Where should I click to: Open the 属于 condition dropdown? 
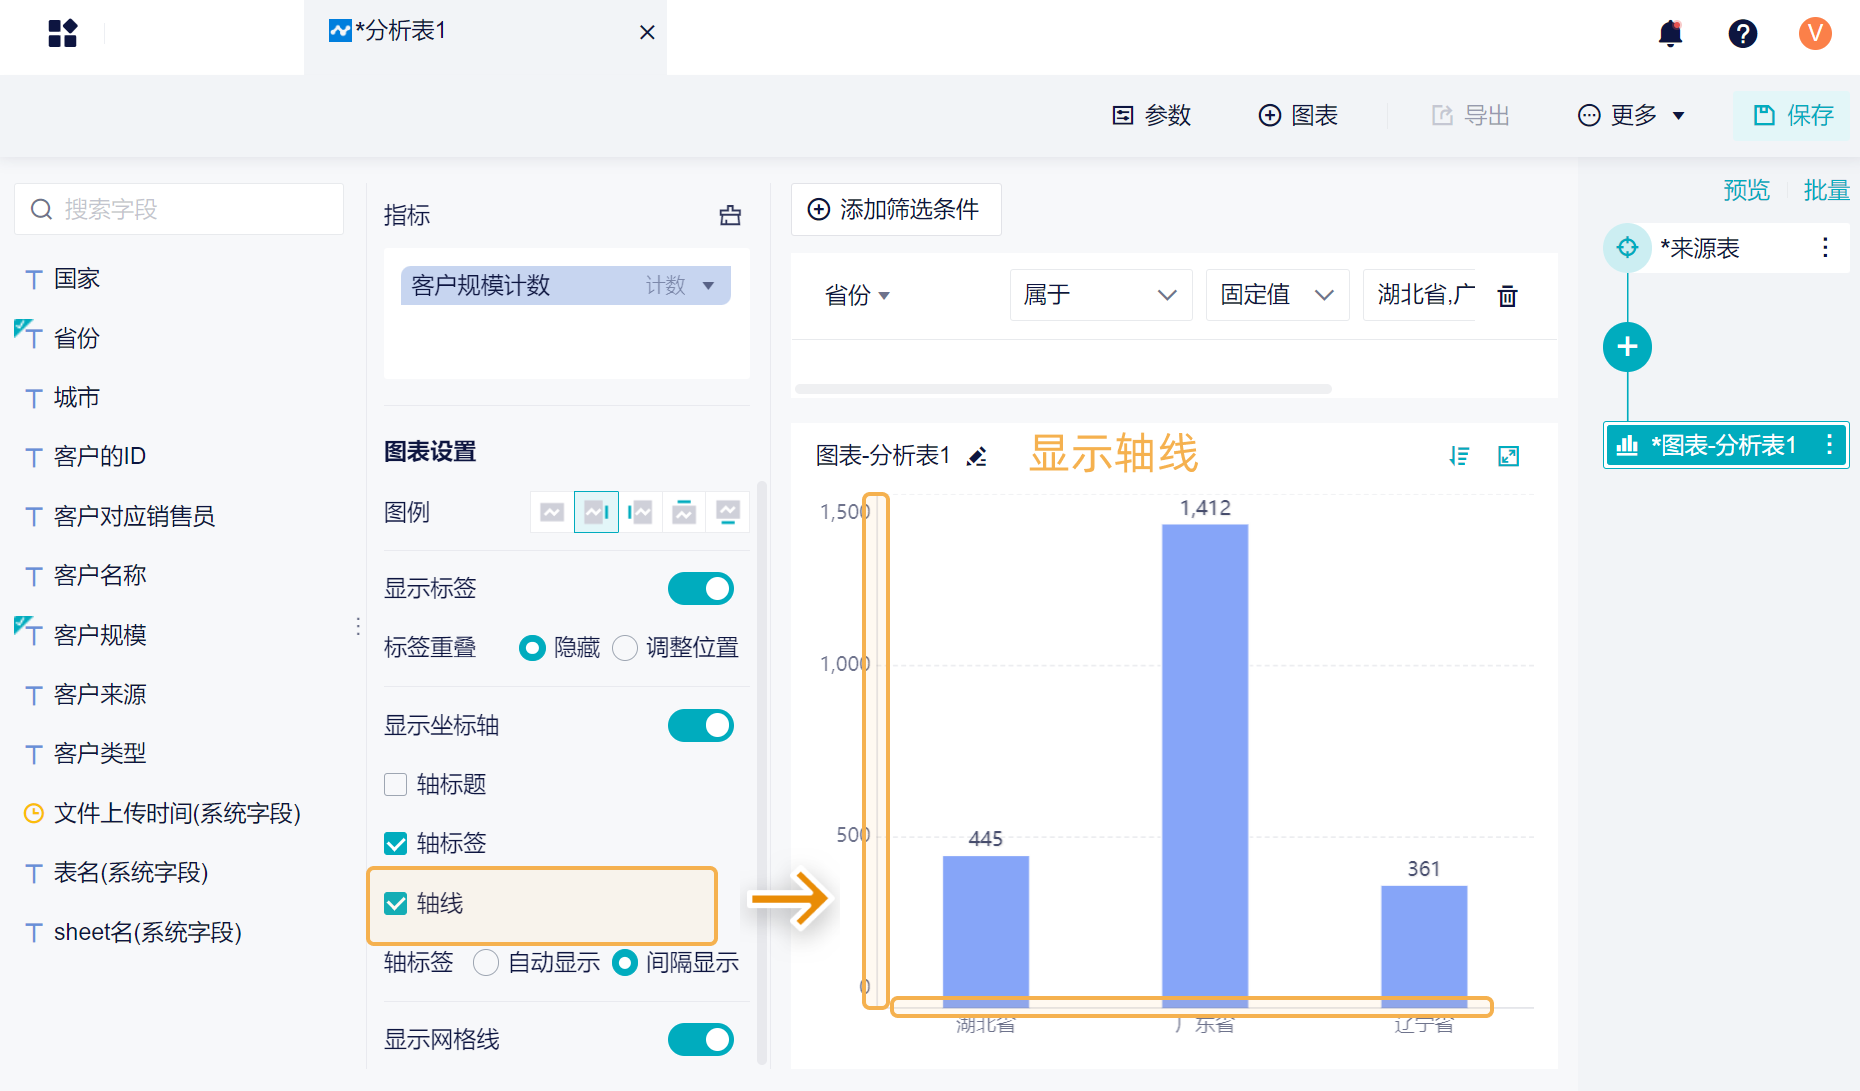tap(1100, 295)
